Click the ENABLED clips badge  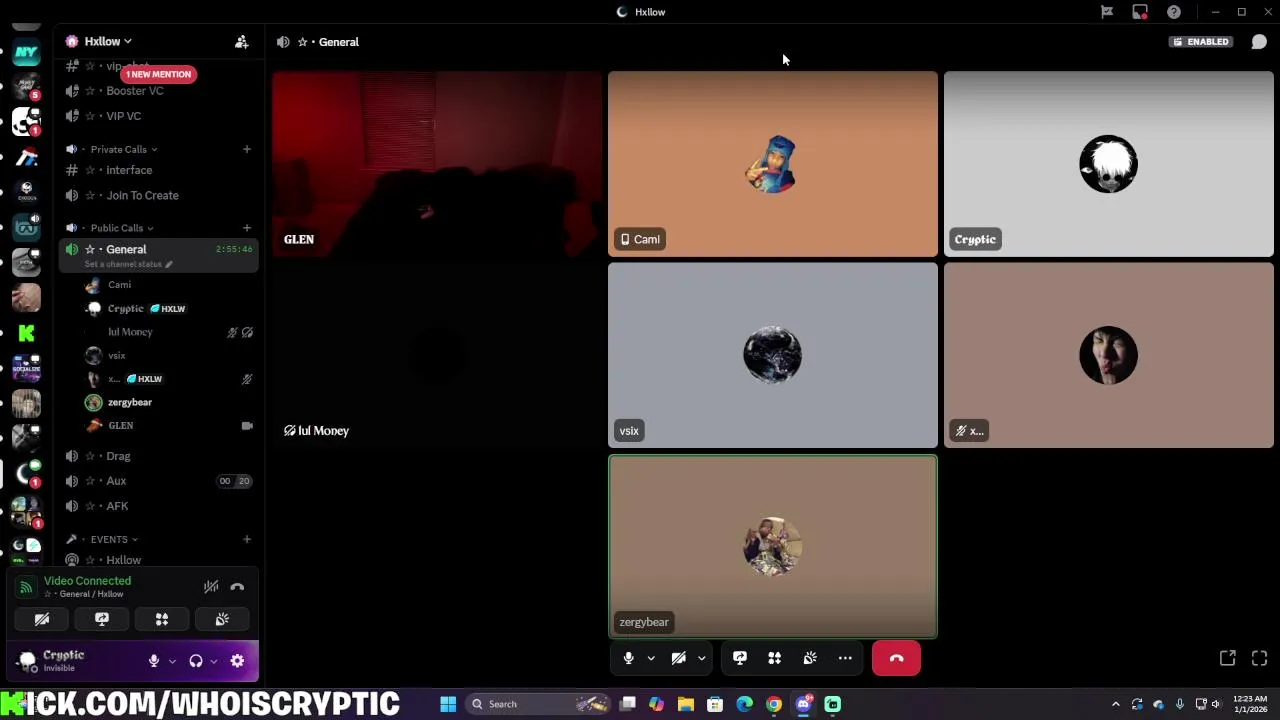(1200, 42)
